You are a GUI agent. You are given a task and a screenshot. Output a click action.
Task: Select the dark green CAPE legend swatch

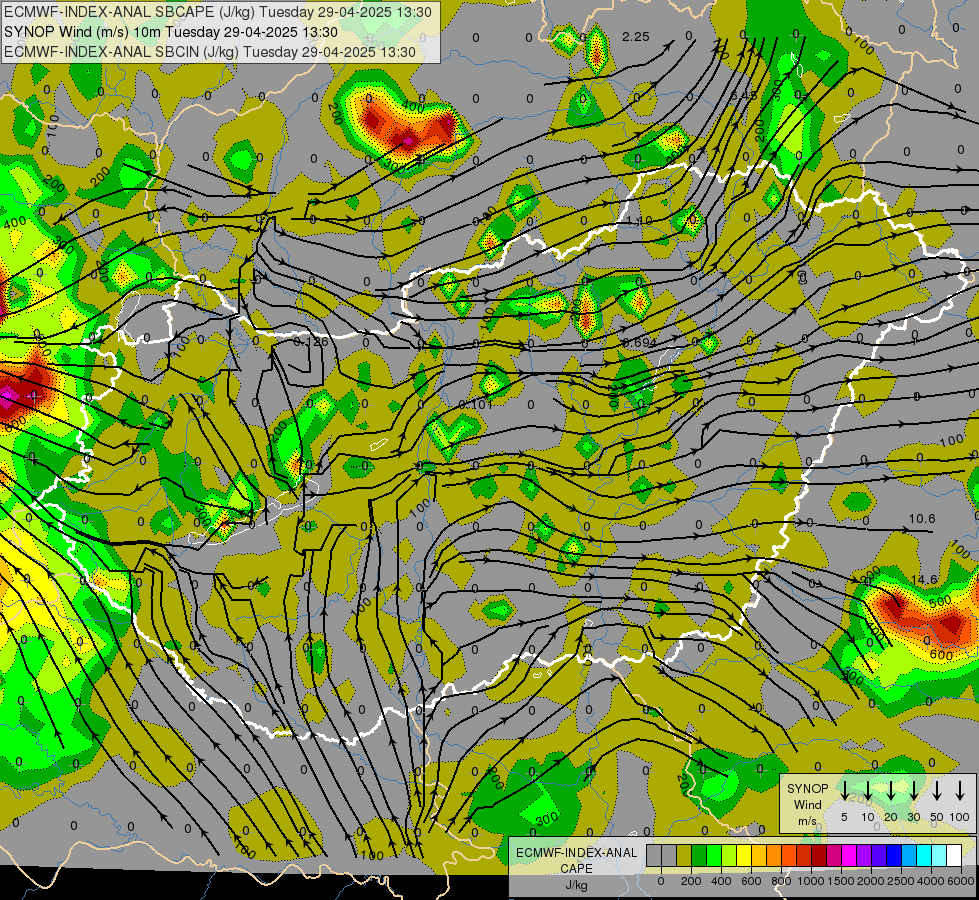(x=699, y=855)
